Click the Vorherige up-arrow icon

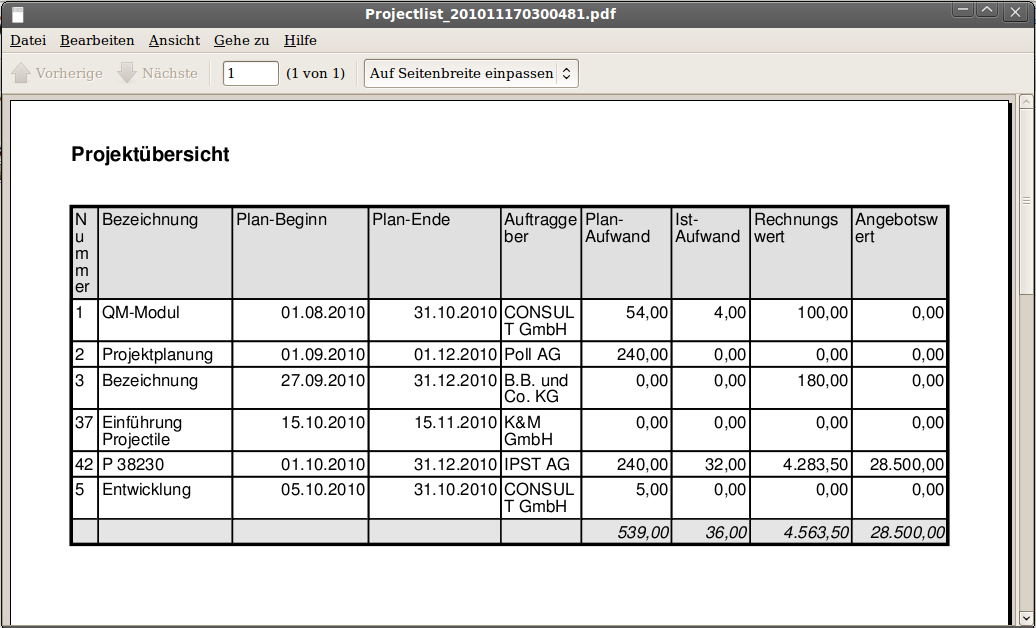click(21, 73)
